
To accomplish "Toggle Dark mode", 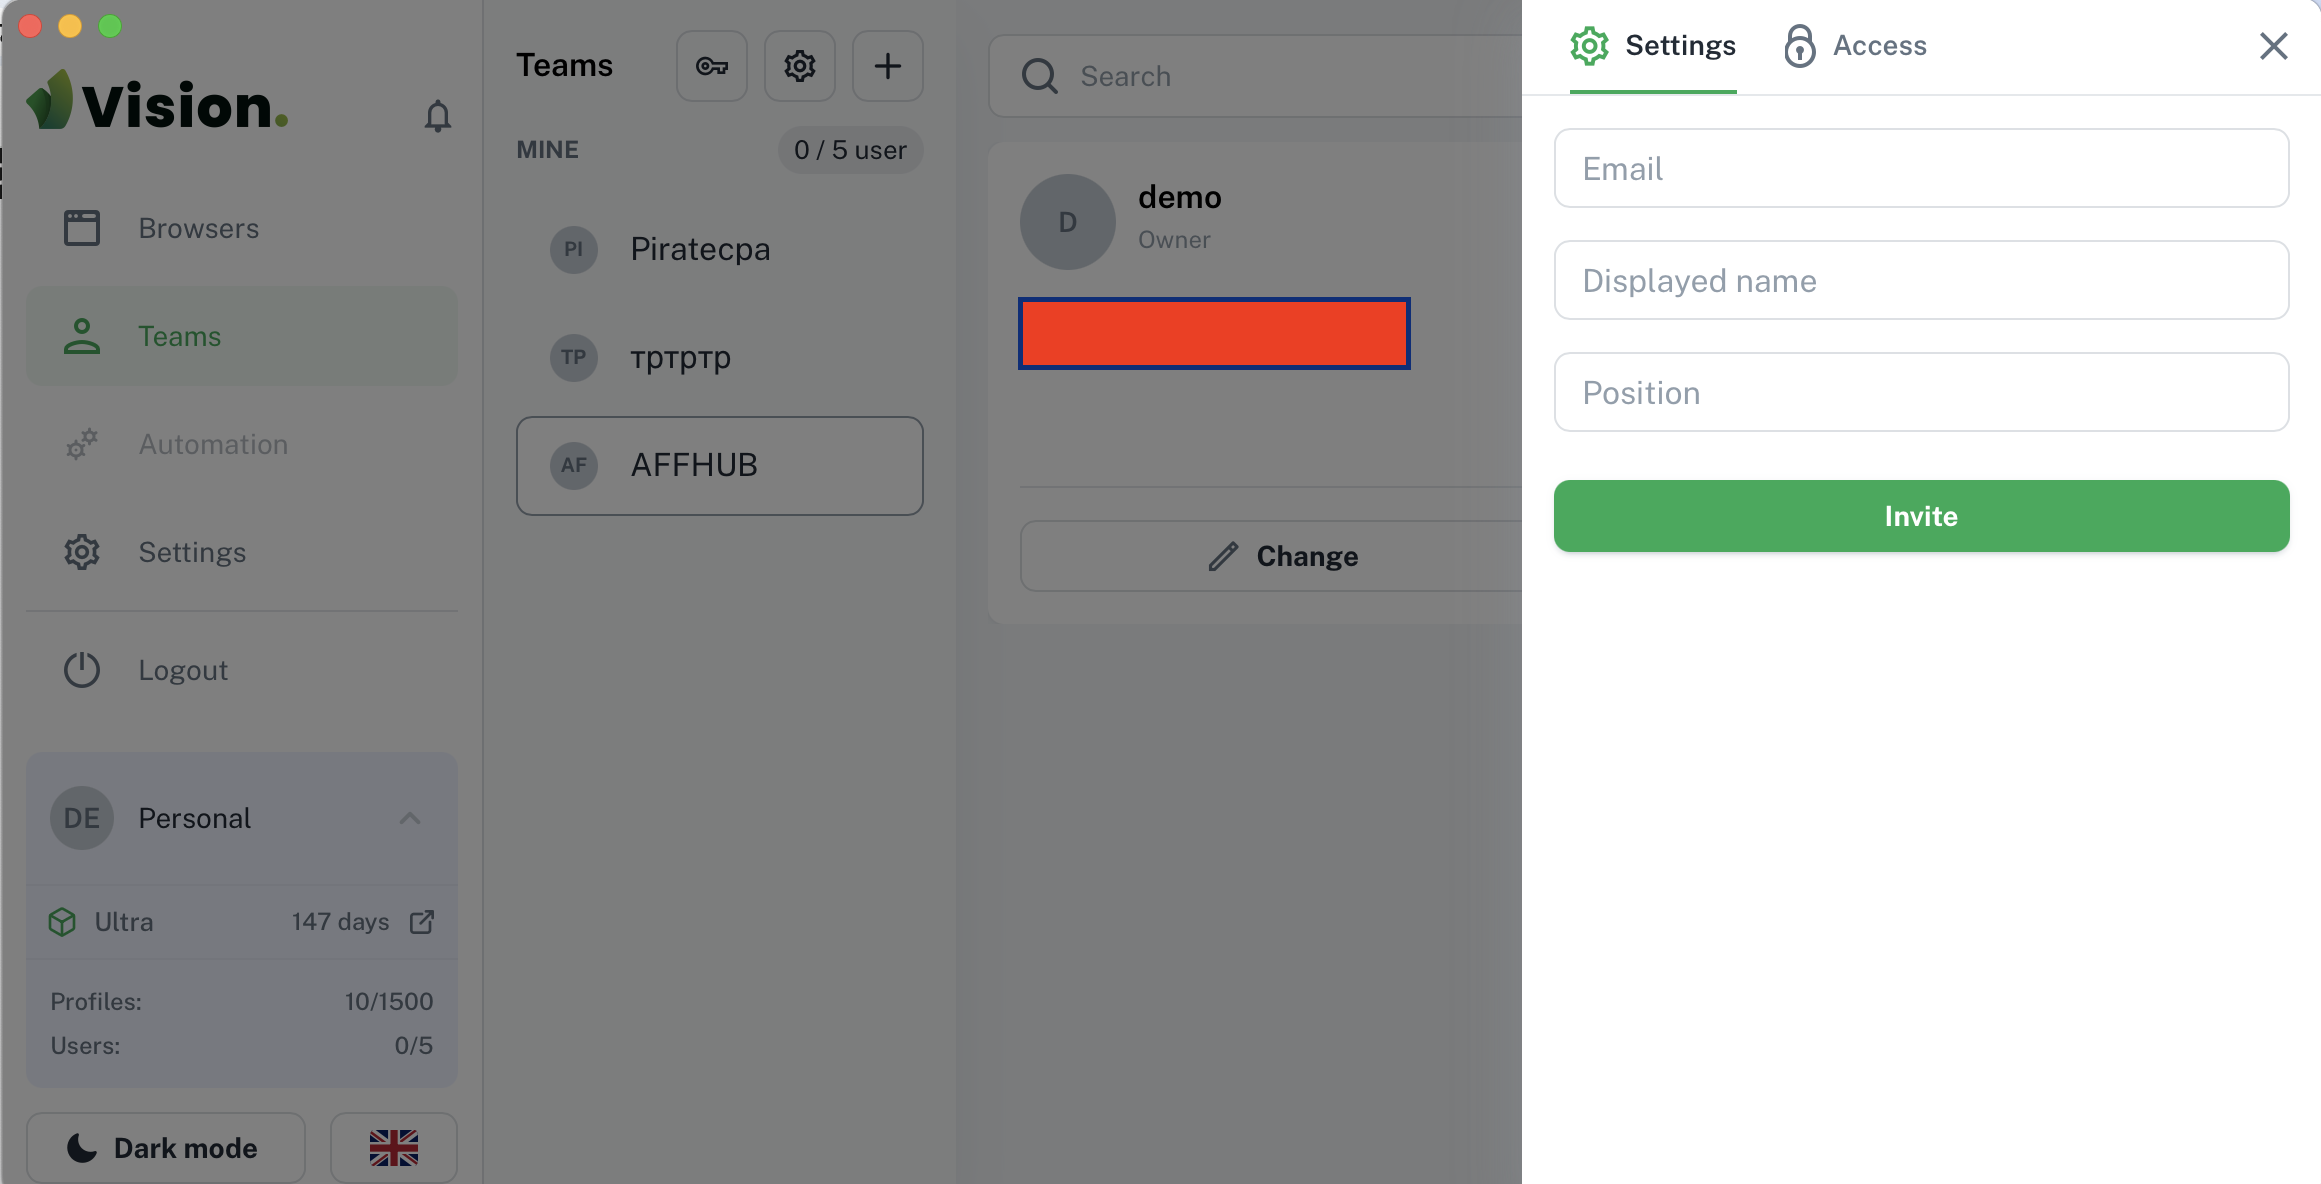I will tap(166, 1148).
